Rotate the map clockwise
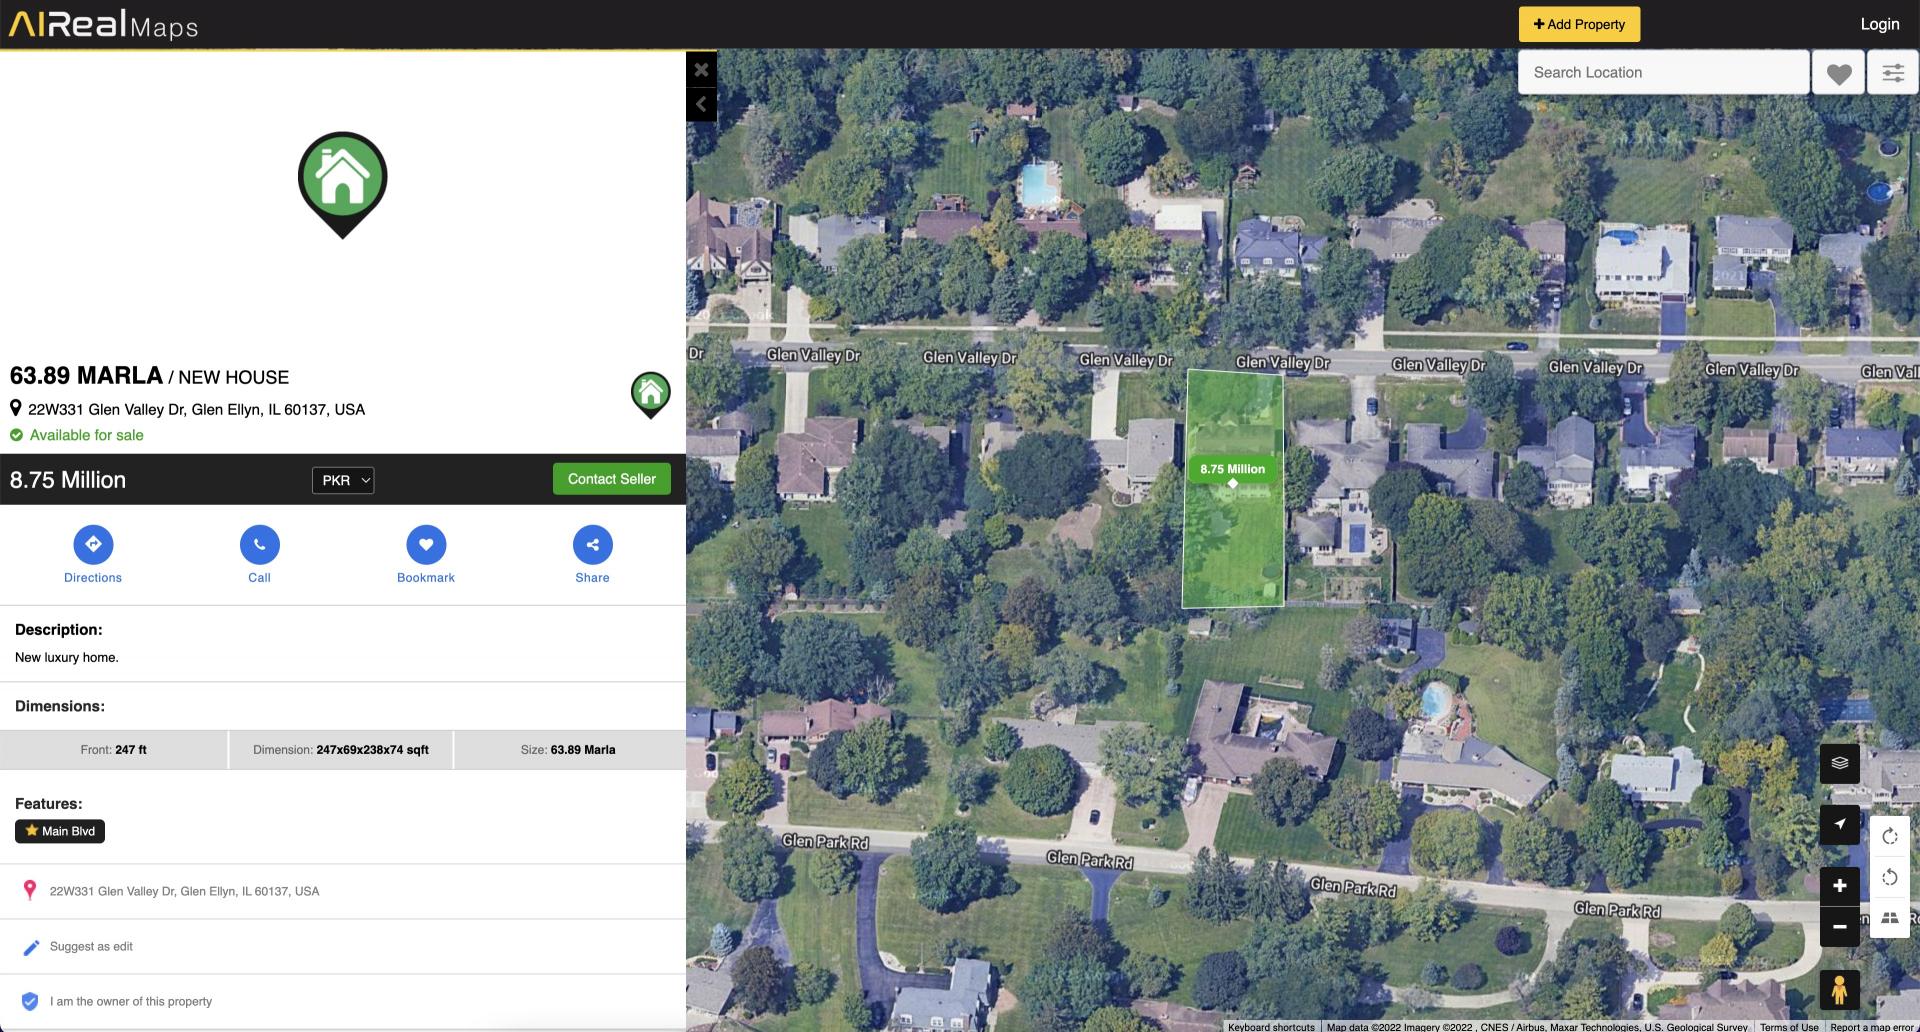Viewport: 1920px width, 1032px height. coord(1889,836)
